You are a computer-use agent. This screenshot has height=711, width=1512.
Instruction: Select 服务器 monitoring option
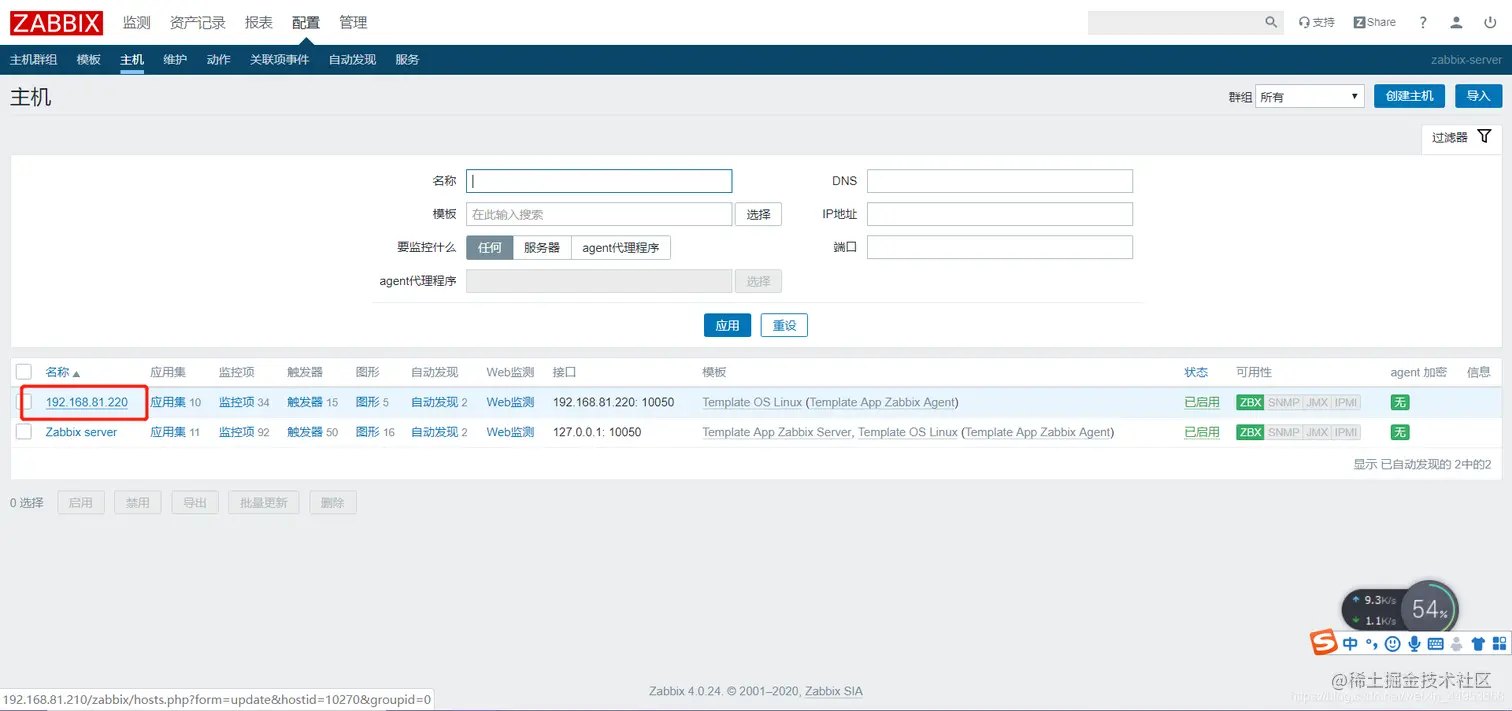pyautogui.click(x=542, y=248)
